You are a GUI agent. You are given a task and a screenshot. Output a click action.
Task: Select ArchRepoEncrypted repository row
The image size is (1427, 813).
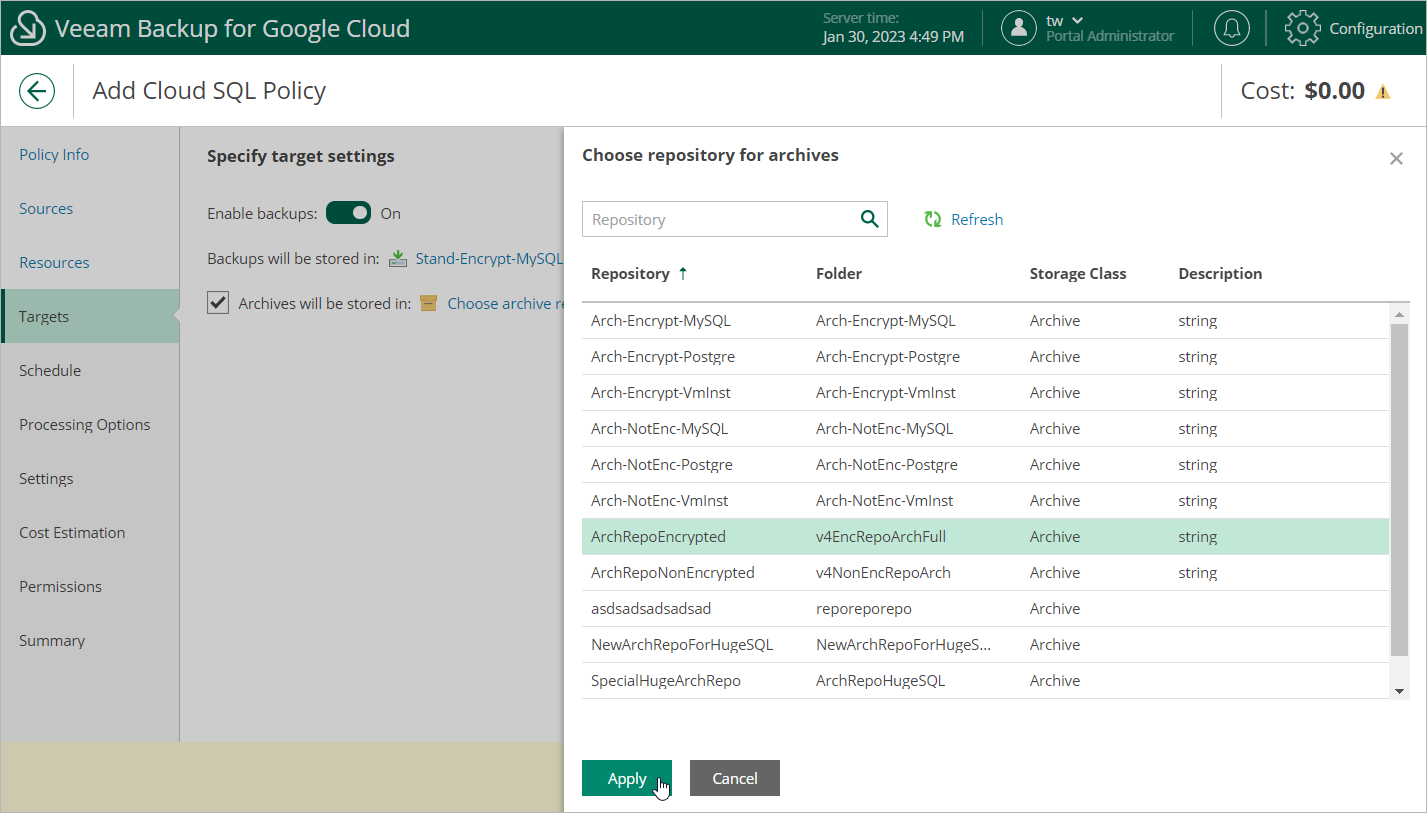(985, 537)
